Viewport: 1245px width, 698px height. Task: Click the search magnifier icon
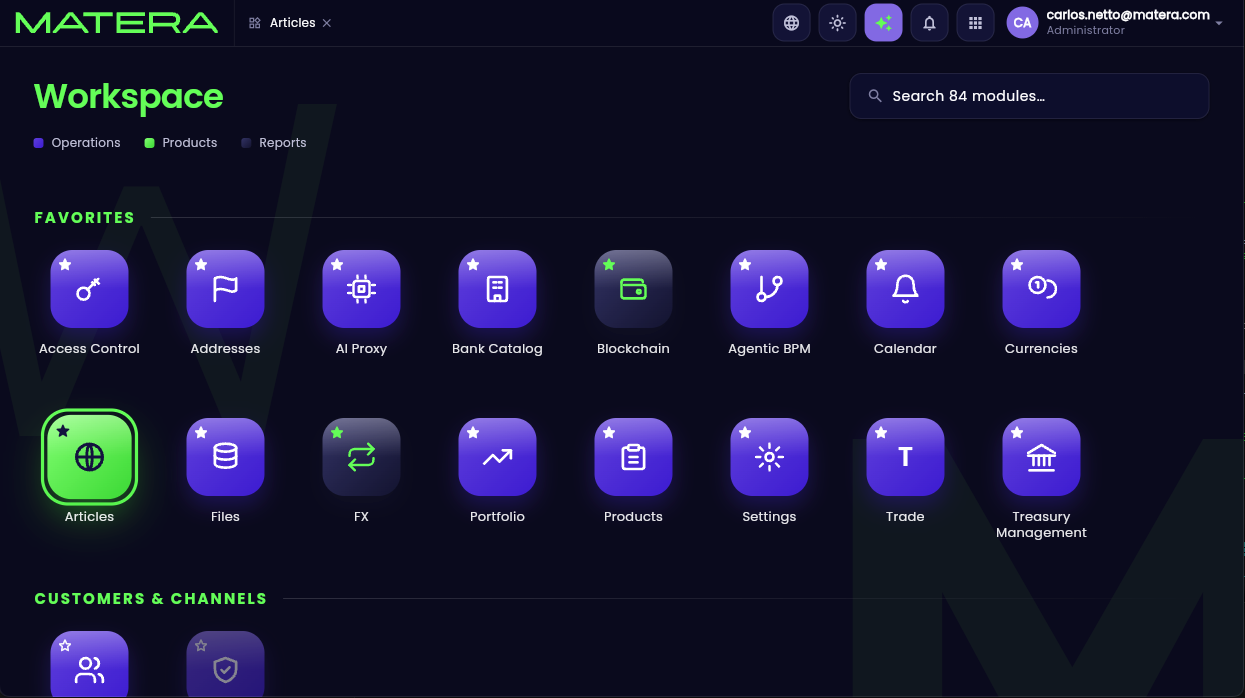click(875, 96)
